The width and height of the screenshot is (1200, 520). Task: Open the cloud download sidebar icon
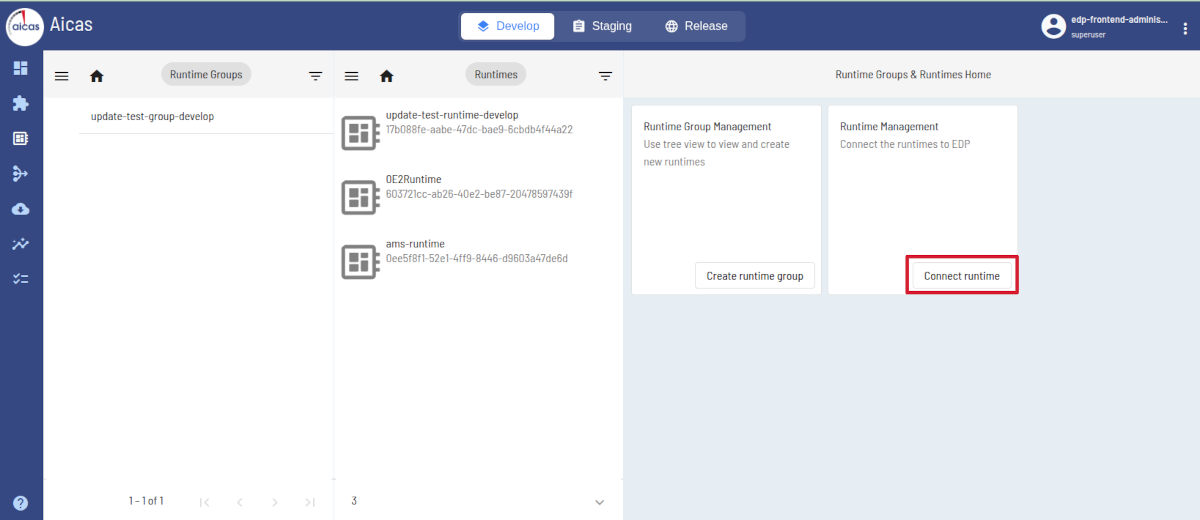20,209
